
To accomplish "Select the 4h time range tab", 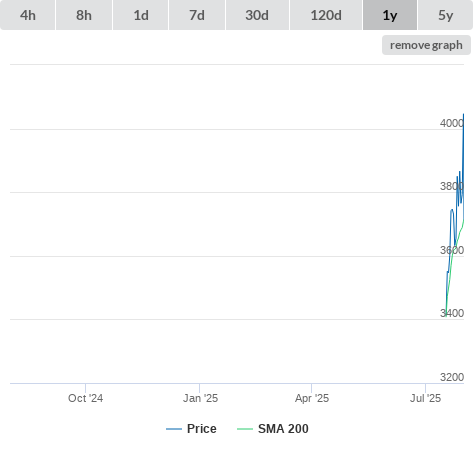I will click(28, 15).
